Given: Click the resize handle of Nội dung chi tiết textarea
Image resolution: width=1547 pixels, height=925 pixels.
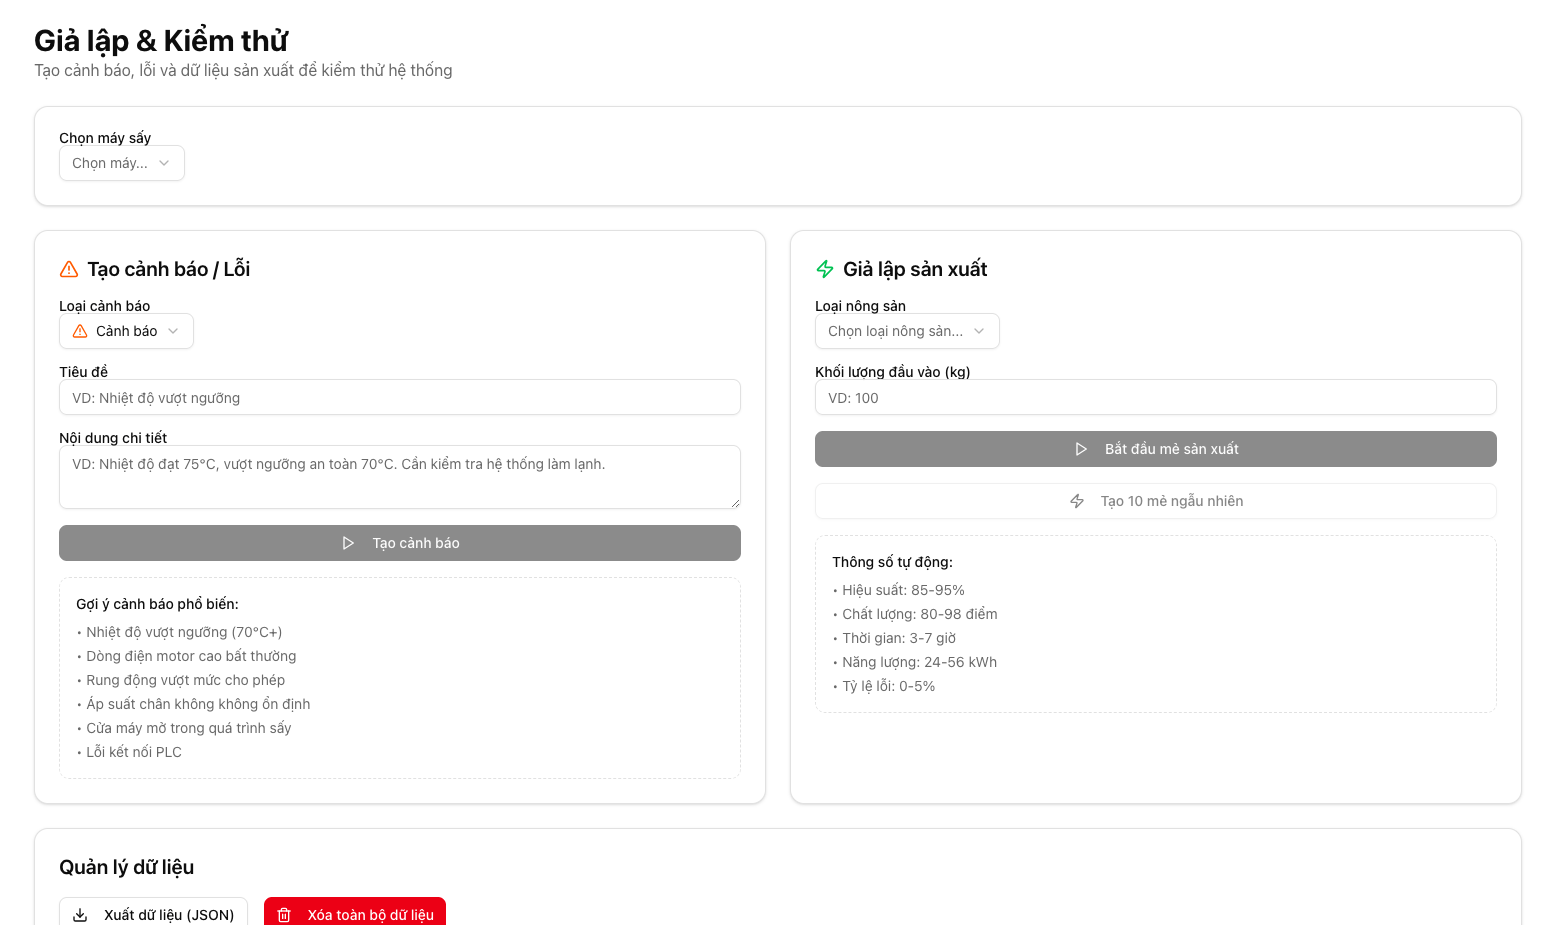Looking at the screenshot, I should tap(735, 503).
